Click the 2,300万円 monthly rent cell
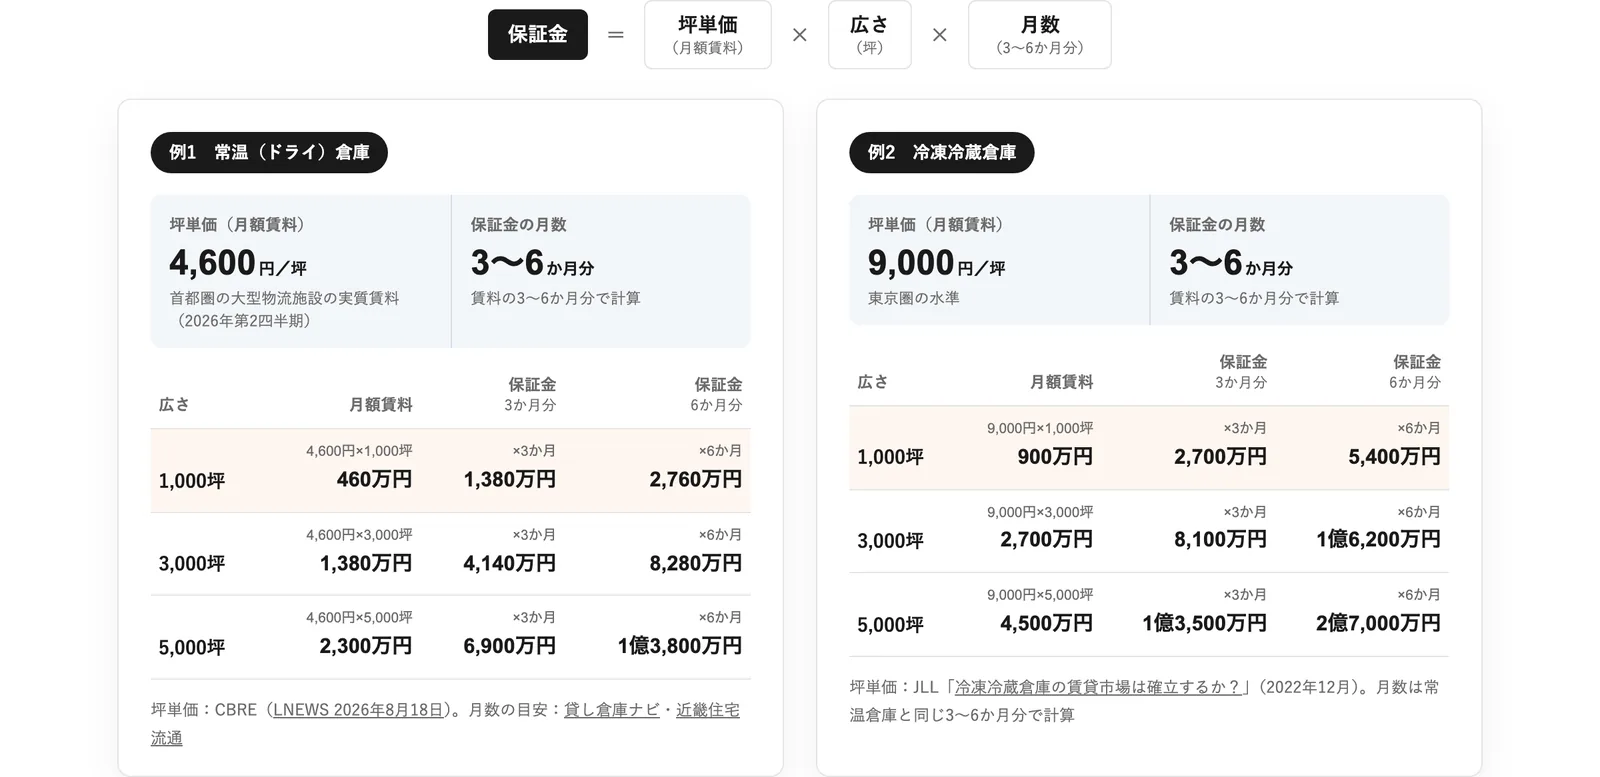Screen dimensions: 1600x777 click(366, 646)
